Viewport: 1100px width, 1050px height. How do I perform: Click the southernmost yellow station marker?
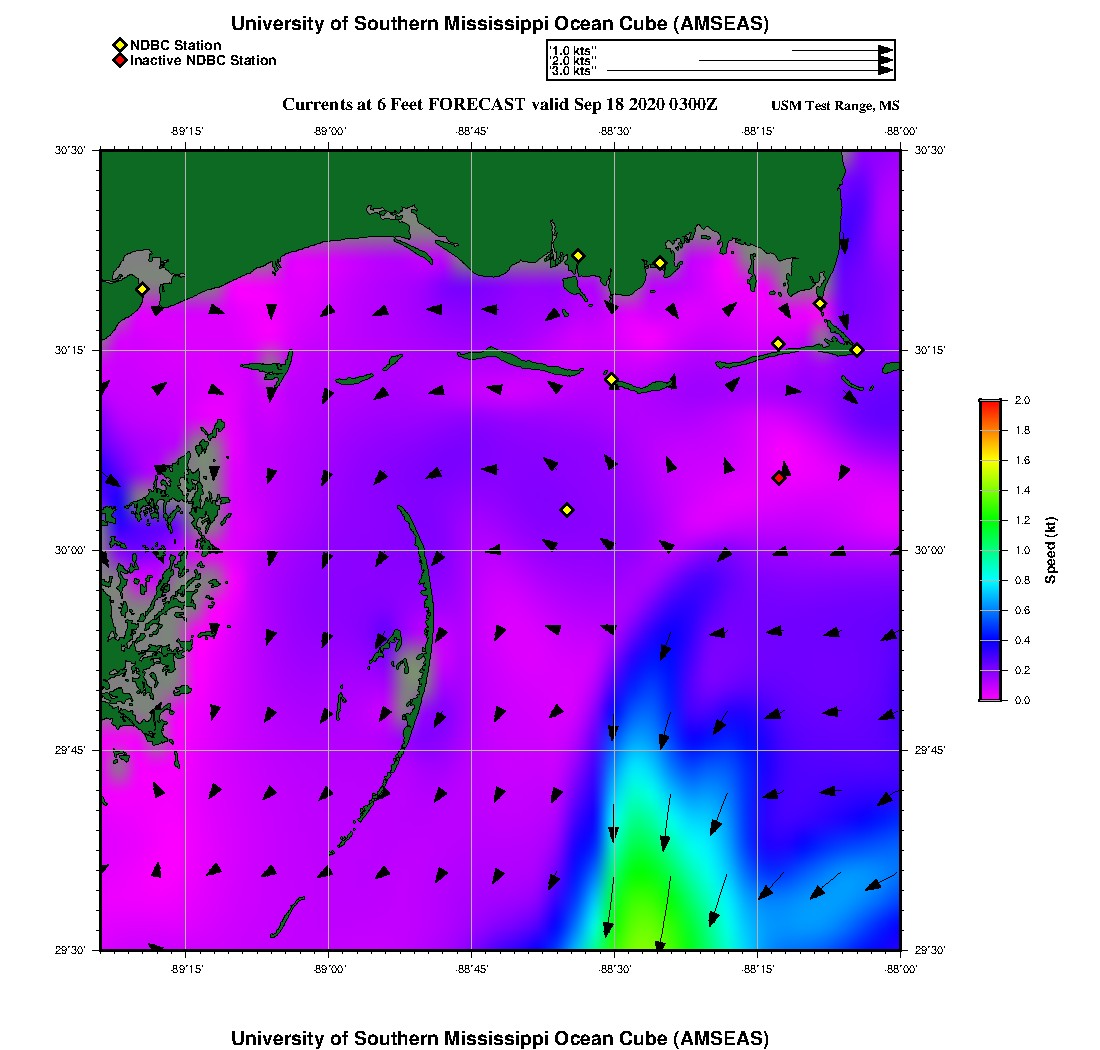point(567,510)
